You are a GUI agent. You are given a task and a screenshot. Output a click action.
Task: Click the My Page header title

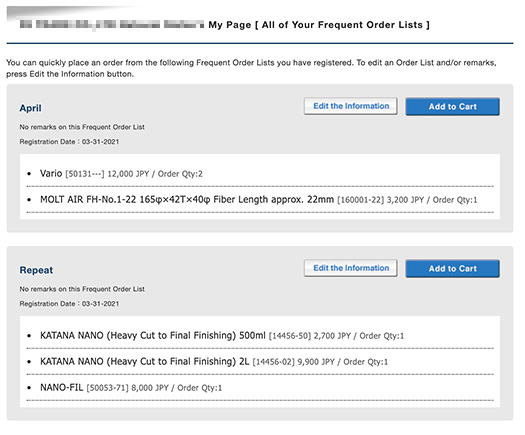pyautogui.click(x=319, y=25)
